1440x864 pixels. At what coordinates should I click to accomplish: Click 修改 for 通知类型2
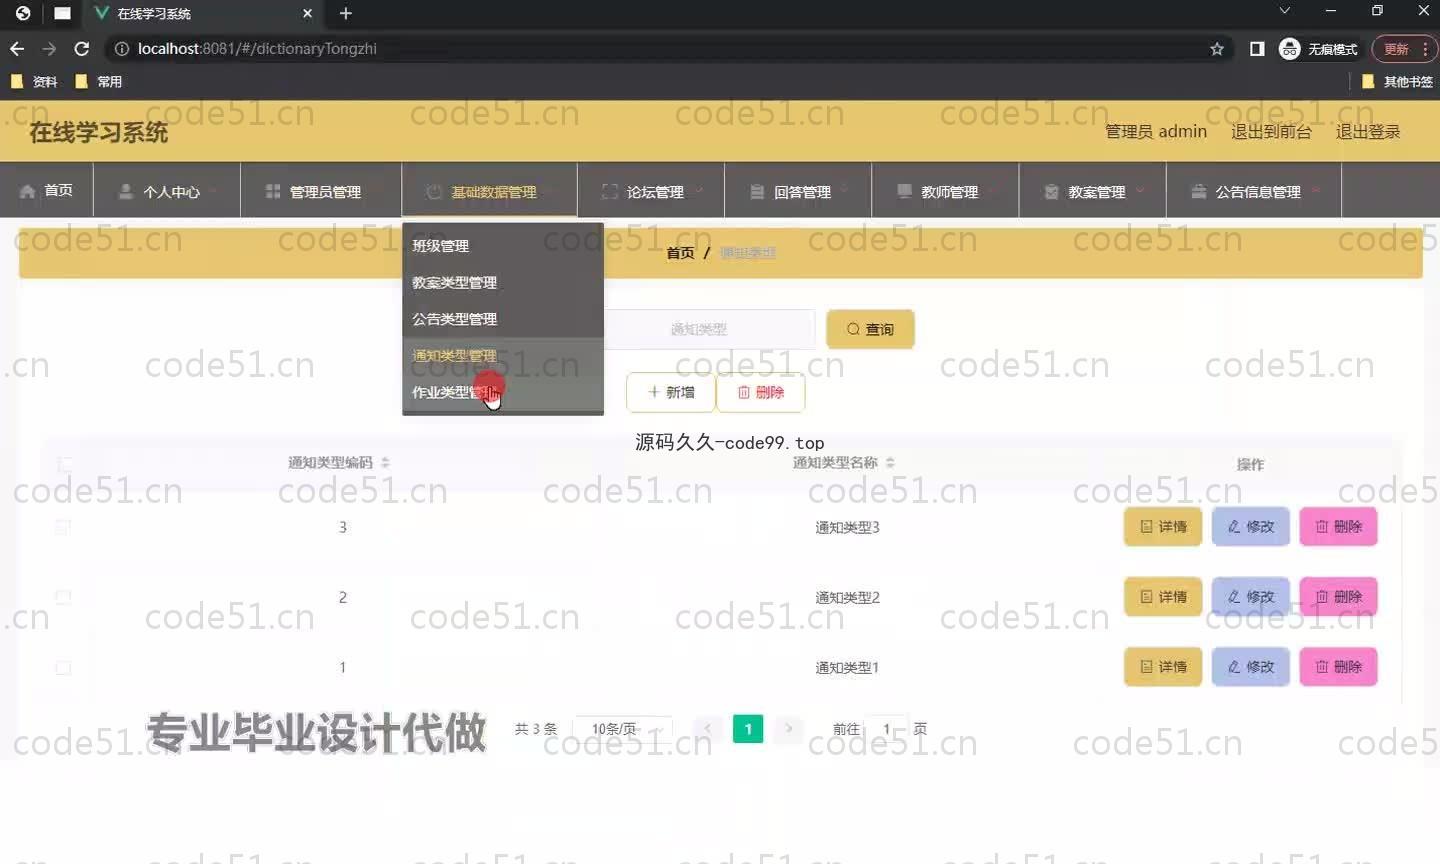pos(1251,597)
